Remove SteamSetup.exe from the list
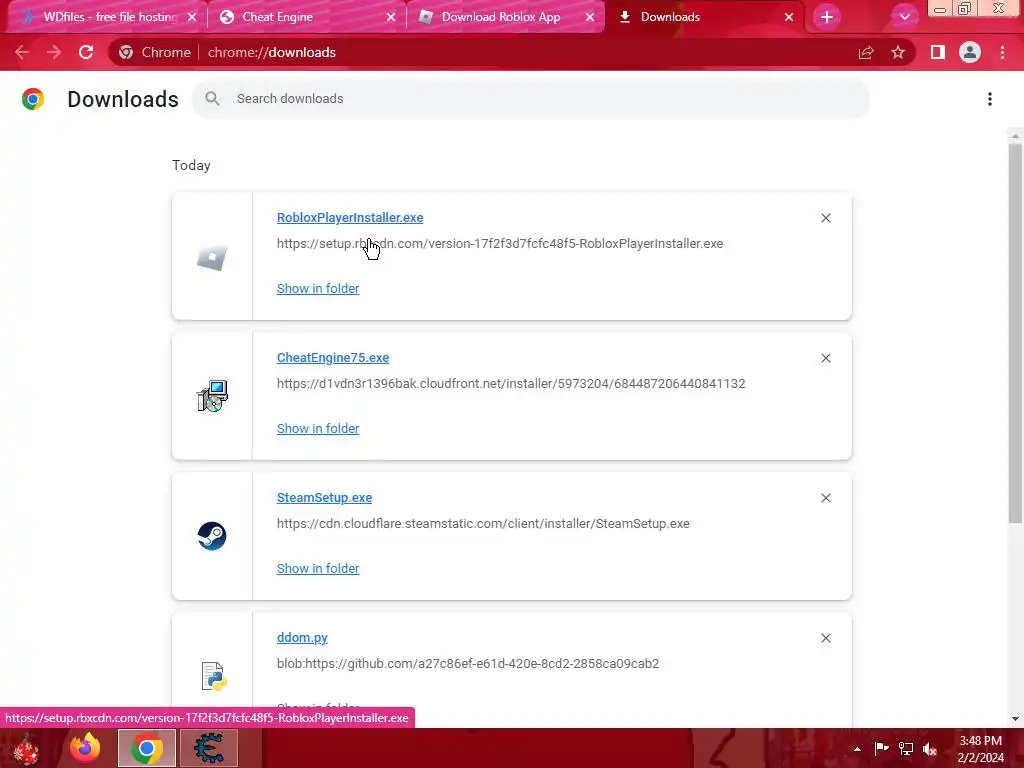 [825, 498]
